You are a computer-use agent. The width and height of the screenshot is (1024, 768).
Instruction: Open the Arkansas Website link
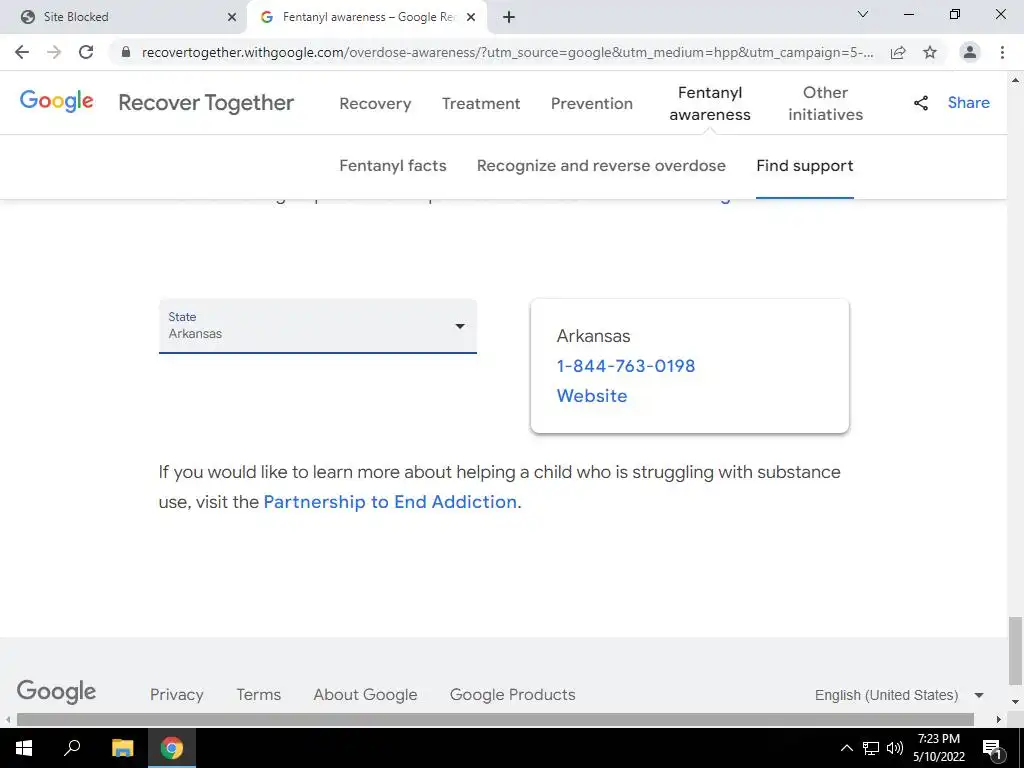[592, 396]
